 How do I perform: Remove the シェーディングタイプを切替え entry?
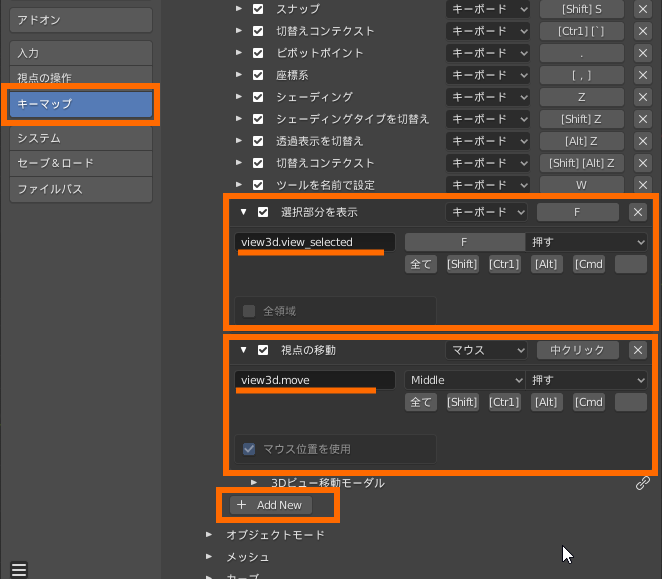[x=643, y=119]
